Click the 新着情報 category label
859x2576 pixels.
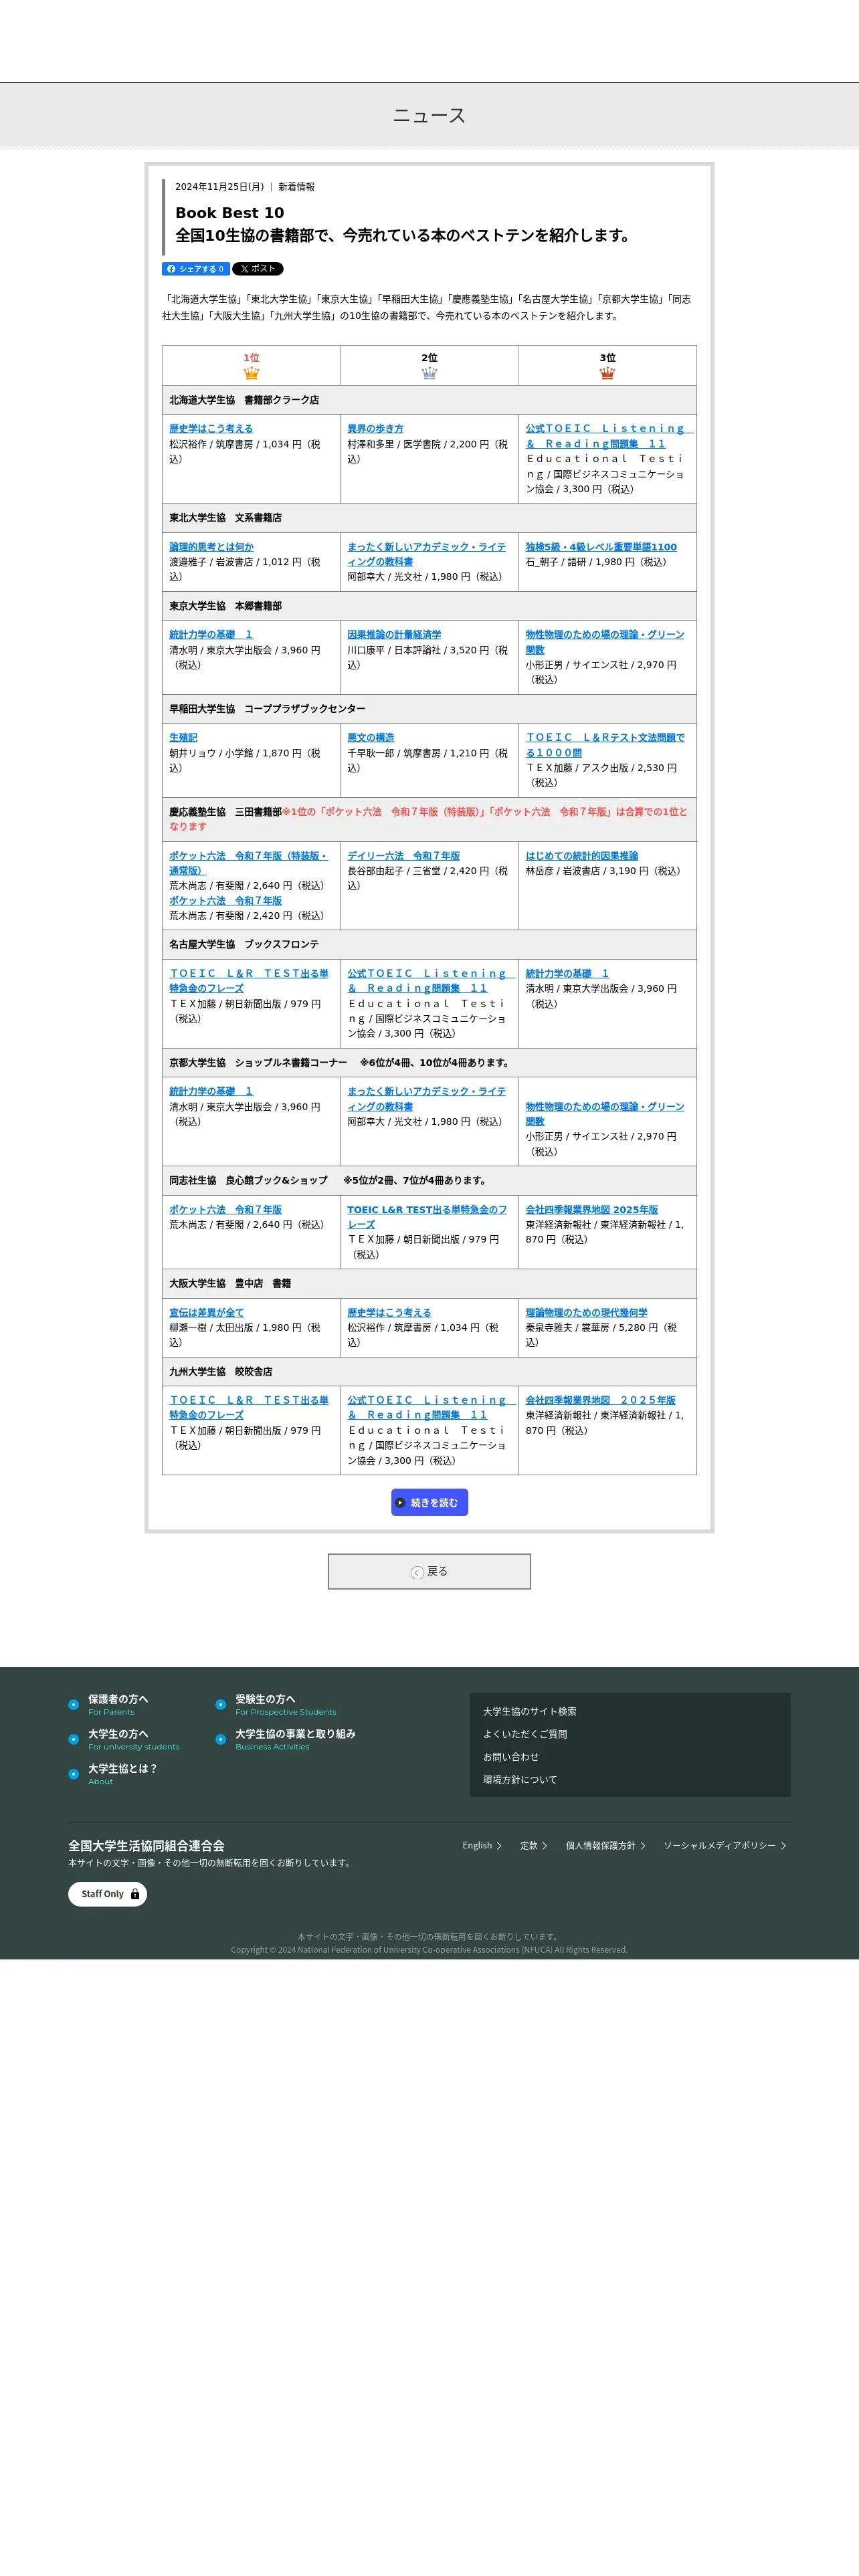coord(296,187)
